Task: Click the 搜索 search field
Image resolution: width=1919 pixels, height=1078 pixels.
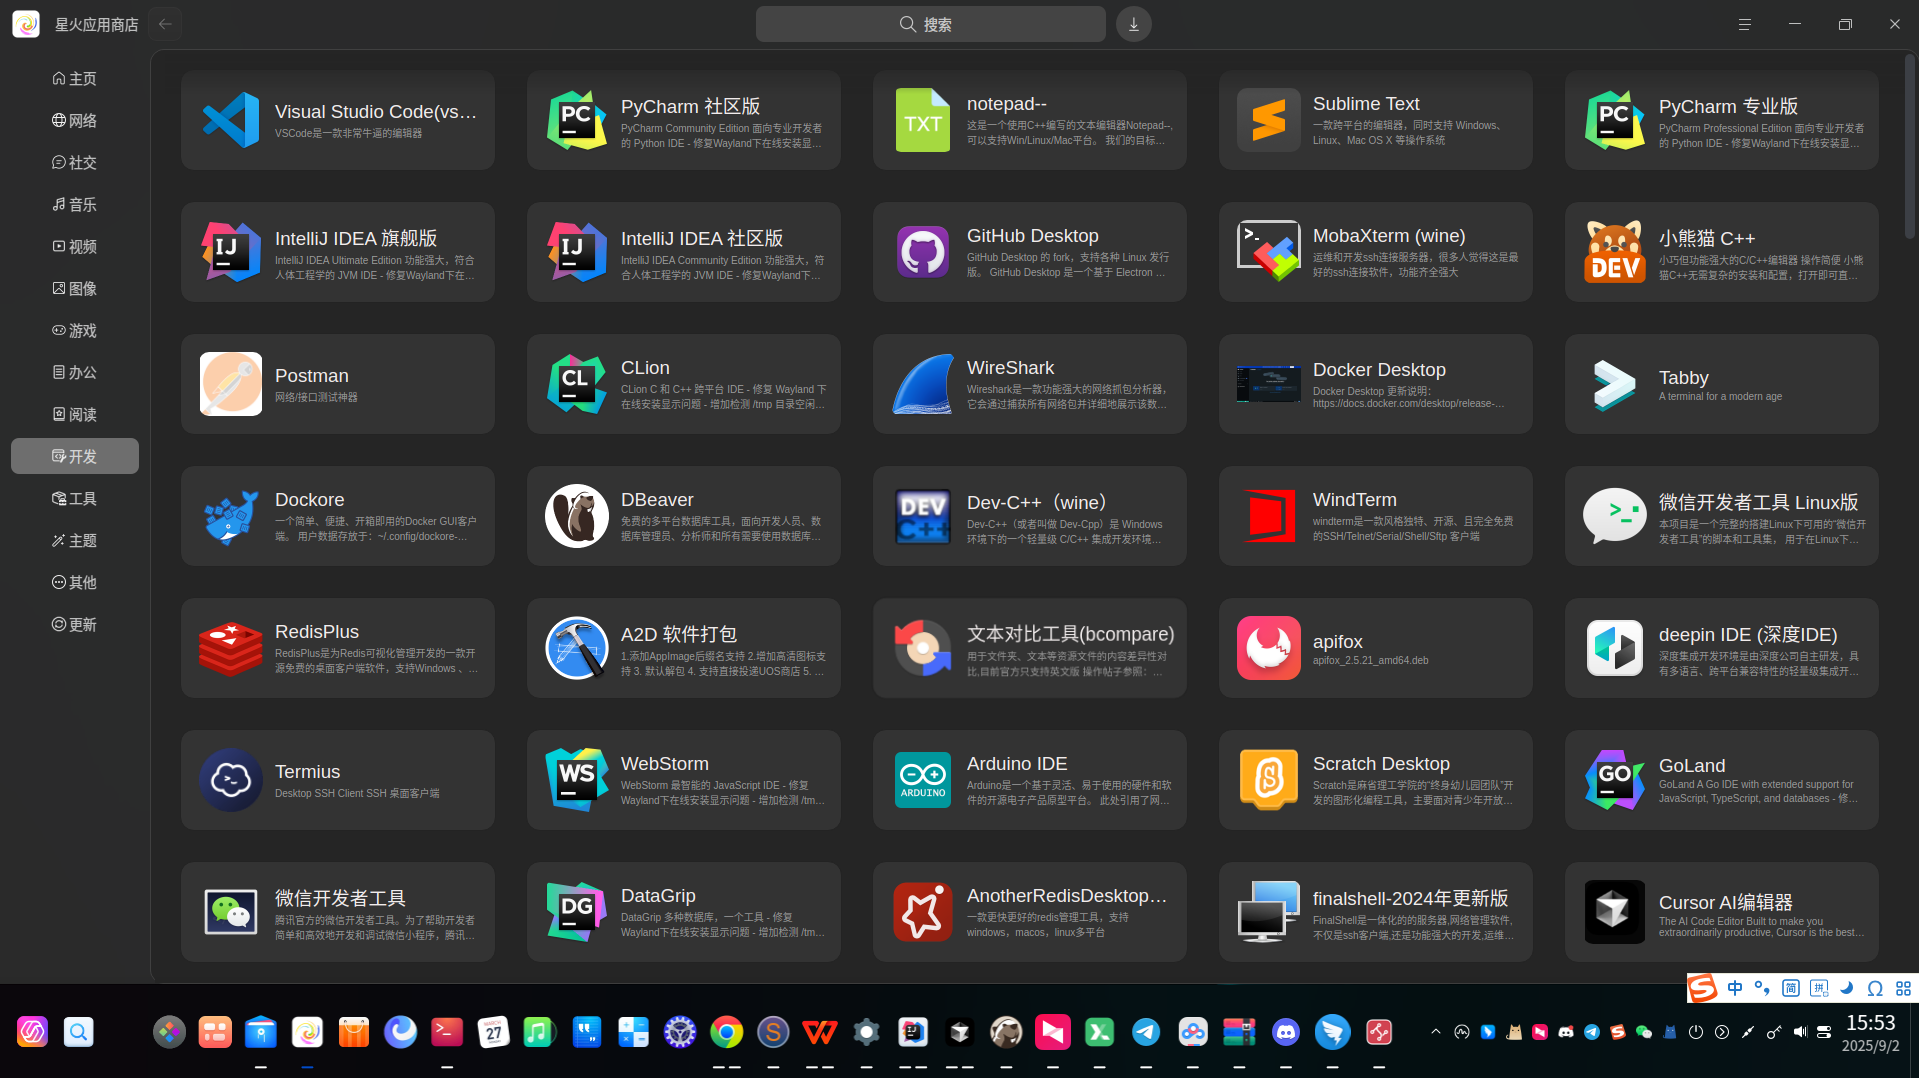Action: 930,24
